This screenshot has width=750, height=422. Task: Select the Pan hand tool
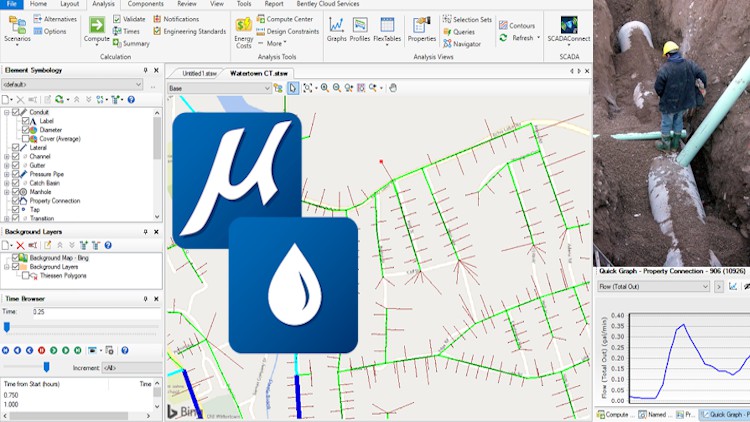click(393, 88)
